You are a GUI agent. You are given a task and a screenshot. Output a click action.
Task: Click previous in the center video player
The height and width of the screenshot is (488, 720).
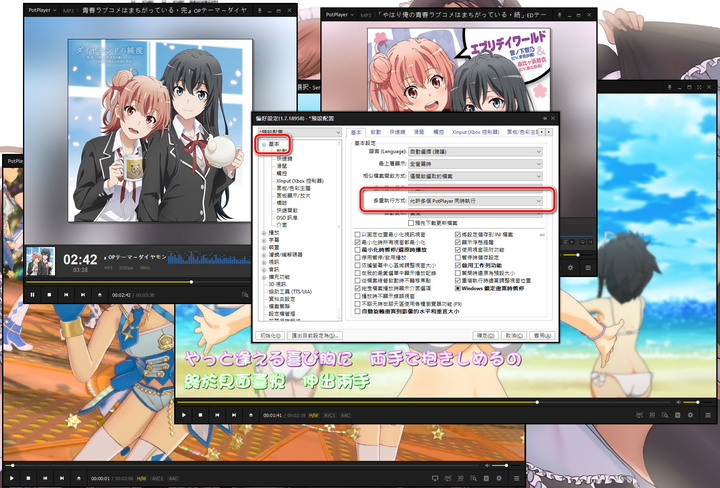(x=217, y=415)
